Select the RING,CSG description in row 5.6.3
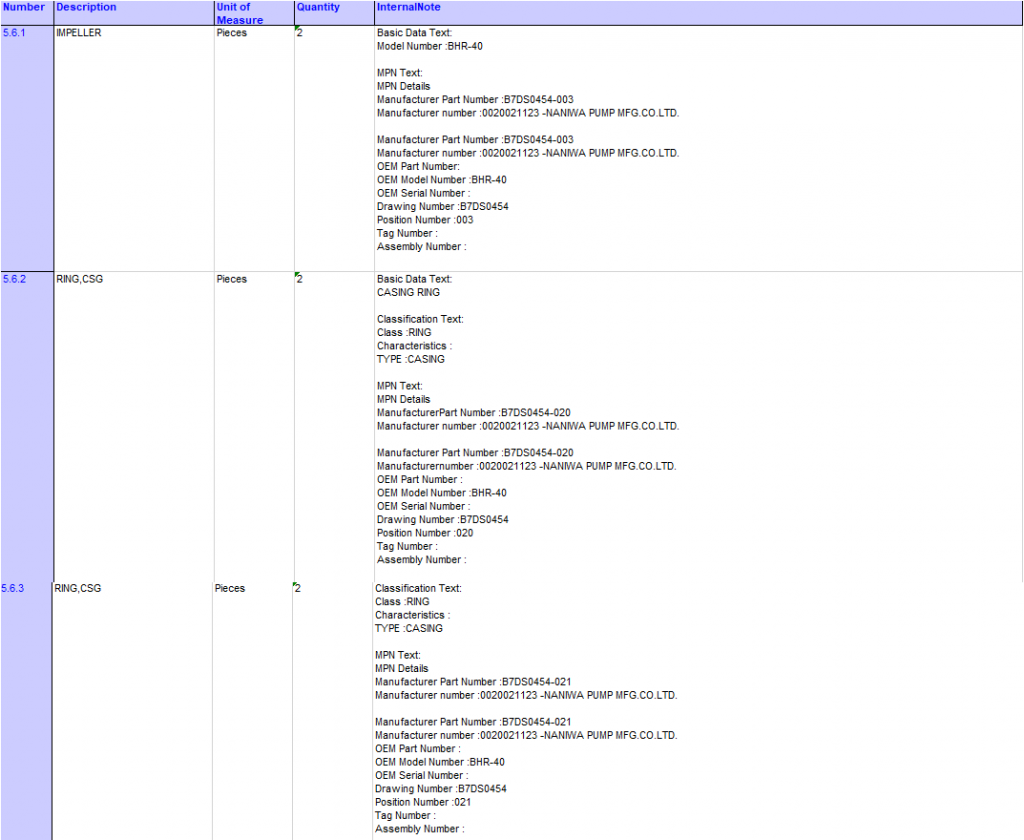Image resolution: width=1024 pixels, height=840 pixels. click(78, 588)
